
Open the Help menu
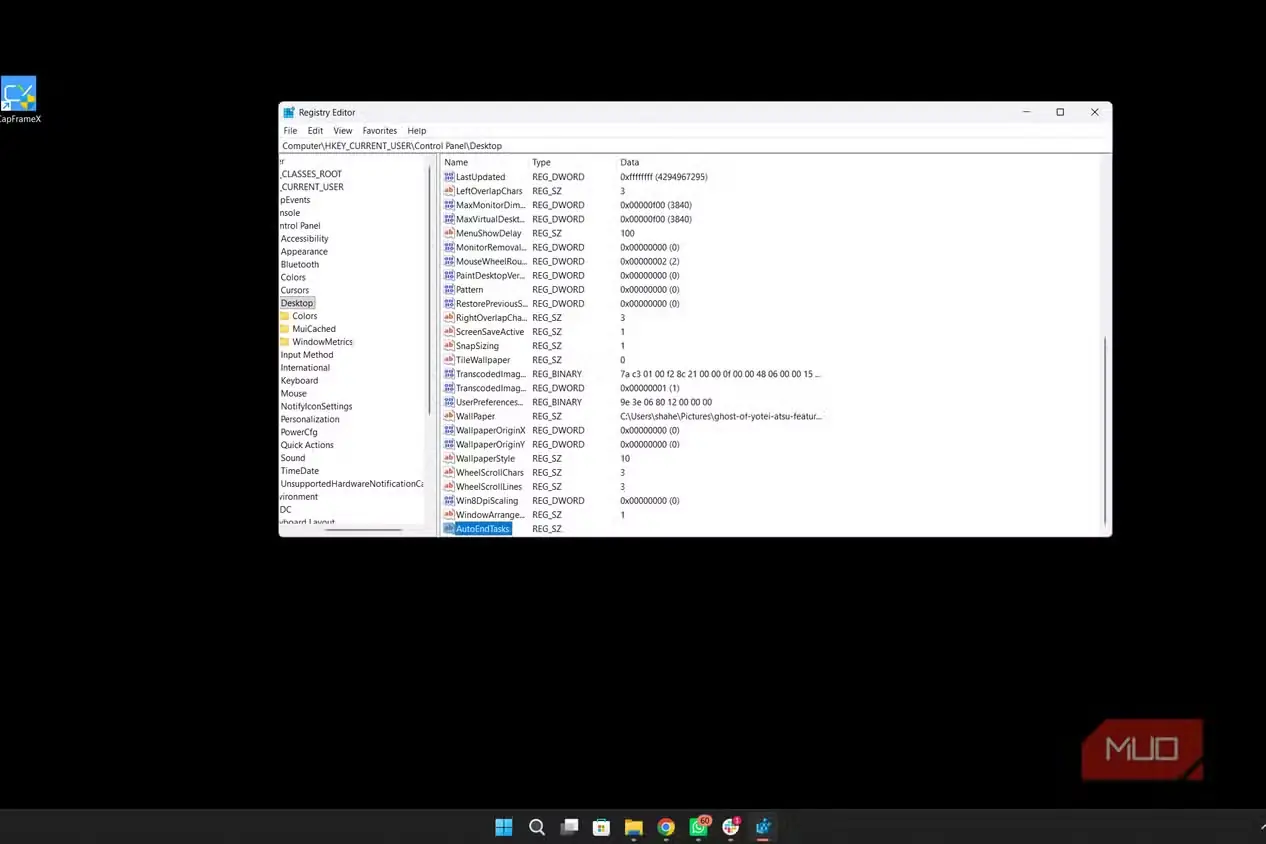[x=416, y=131]
